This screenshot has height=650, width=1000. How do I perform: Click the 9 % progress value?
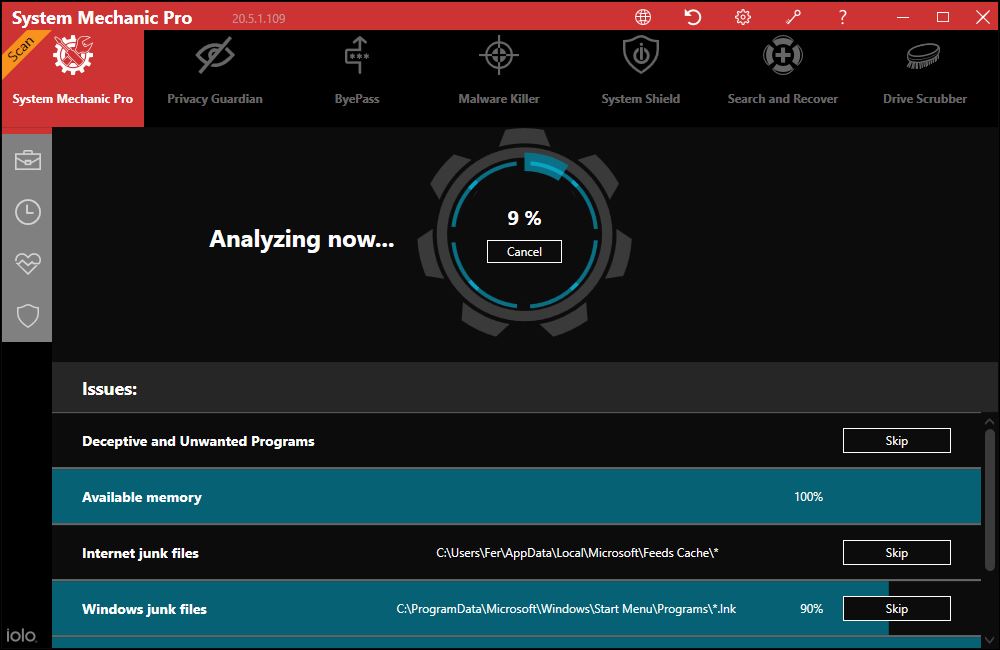tap(524, 218)
